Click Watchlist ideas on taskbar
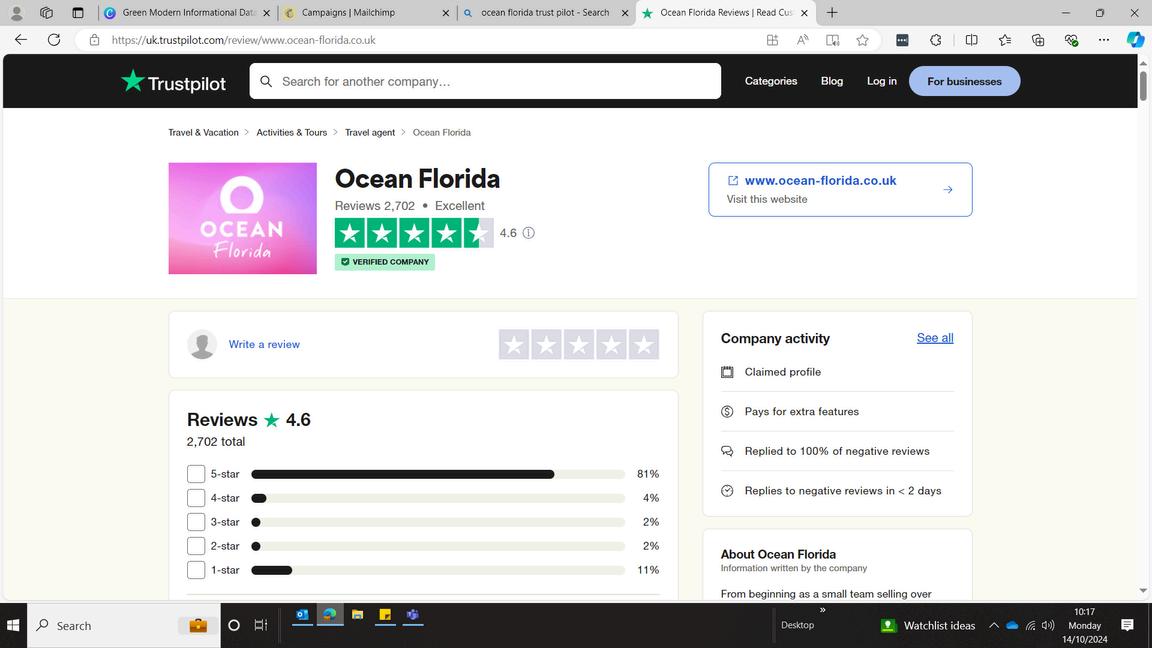Image resolution: width=1152 pixels, height=648 pixels. pyautogui.click(x=928, y=625)
